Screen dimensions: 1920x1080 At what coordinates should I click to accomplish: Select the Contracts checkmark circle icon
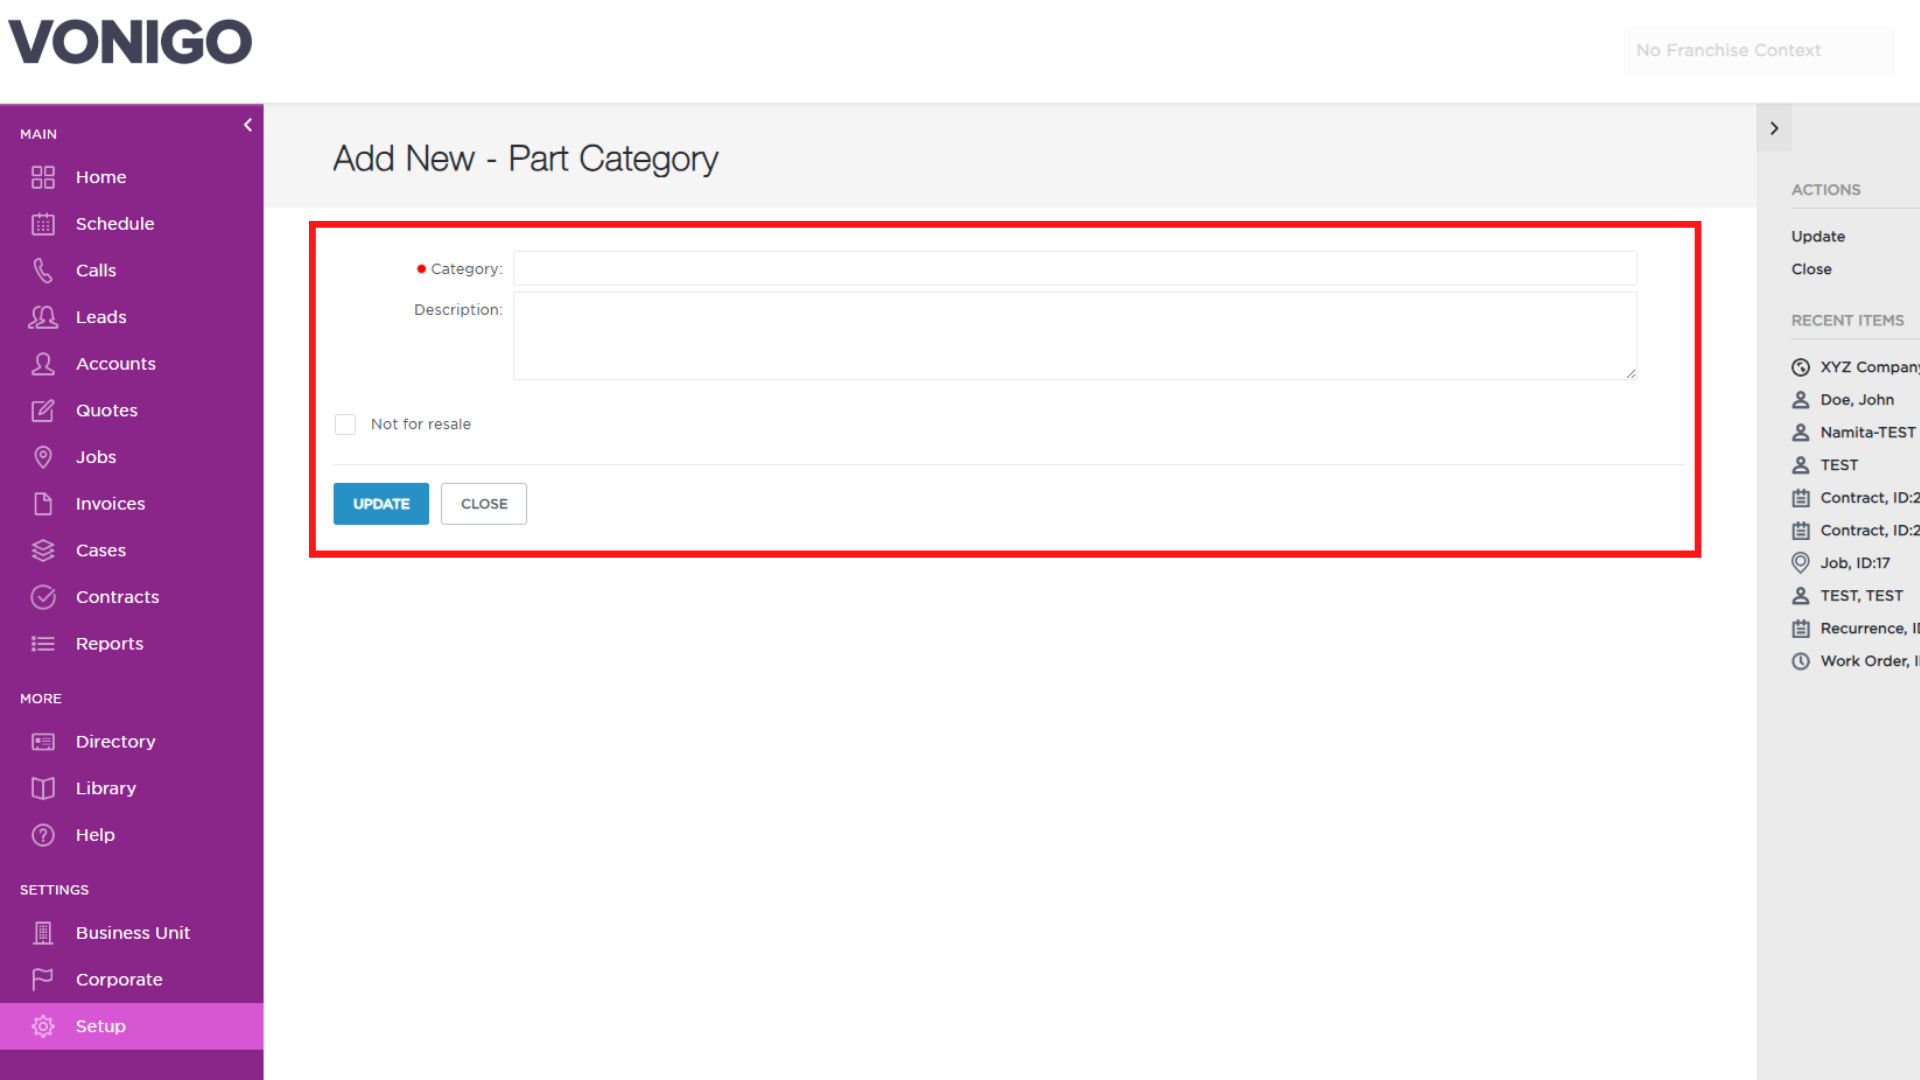(x=43, y=597)
